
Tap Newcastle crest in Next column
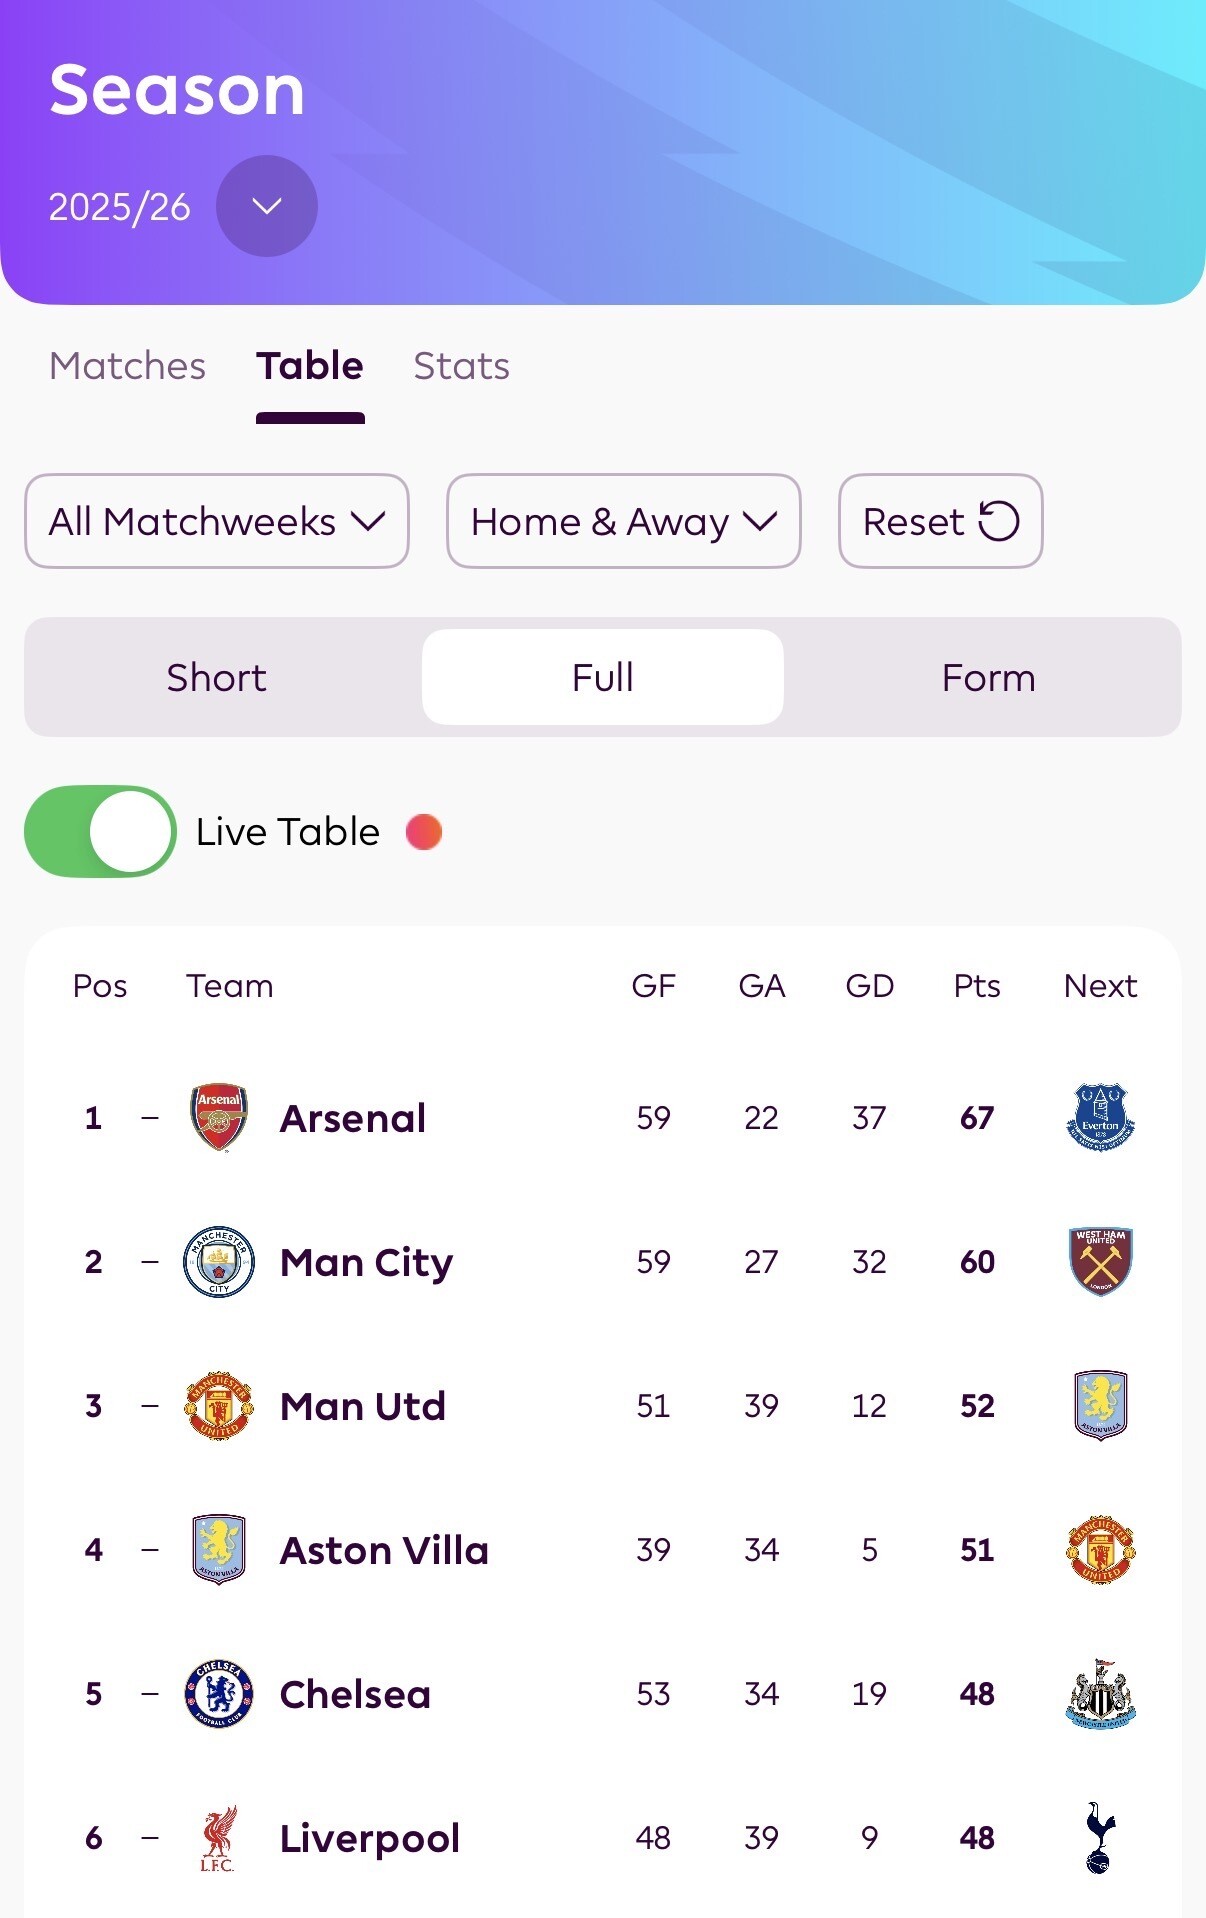coord(1100,1694)
